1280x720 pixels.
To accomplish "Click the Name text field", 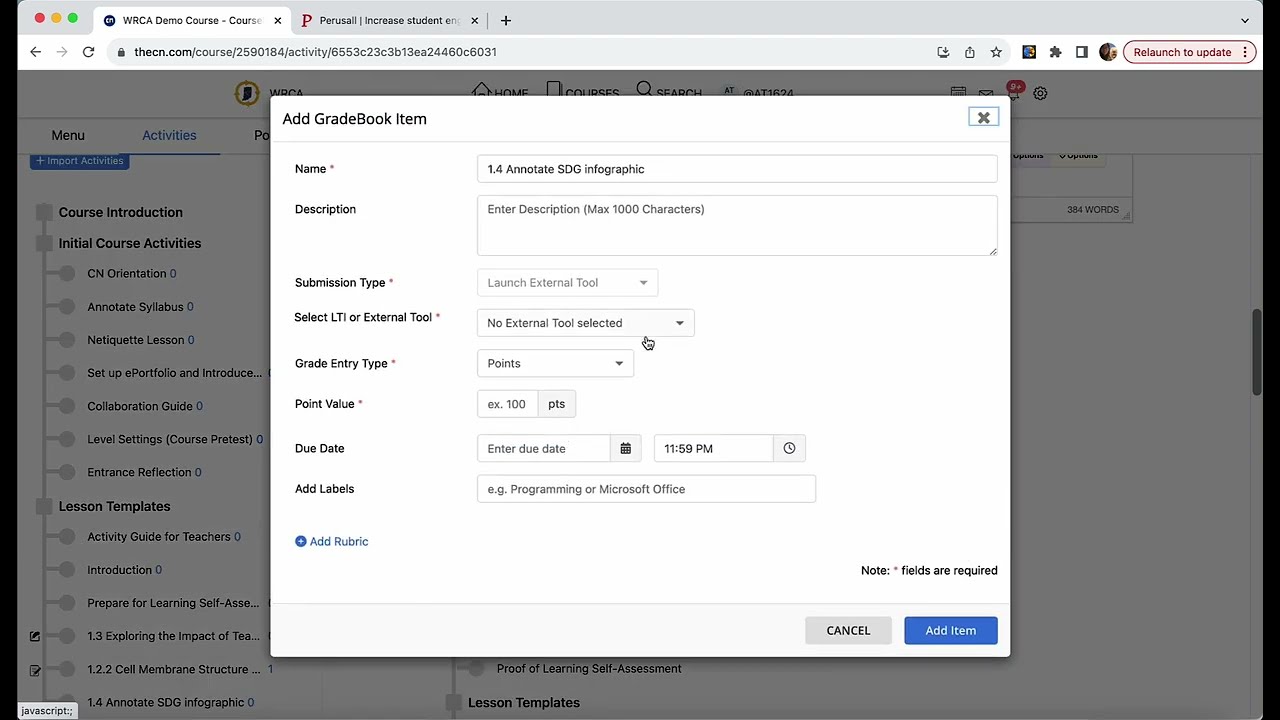I will (737, 169).
